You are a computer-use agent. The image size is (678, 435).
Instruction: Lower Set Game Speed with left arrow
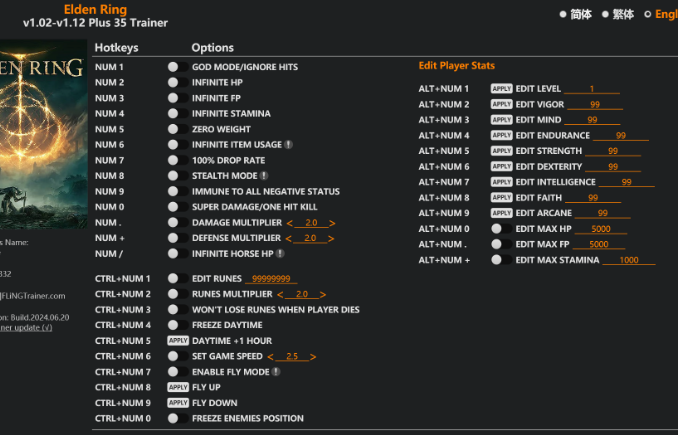coord(270,357)
